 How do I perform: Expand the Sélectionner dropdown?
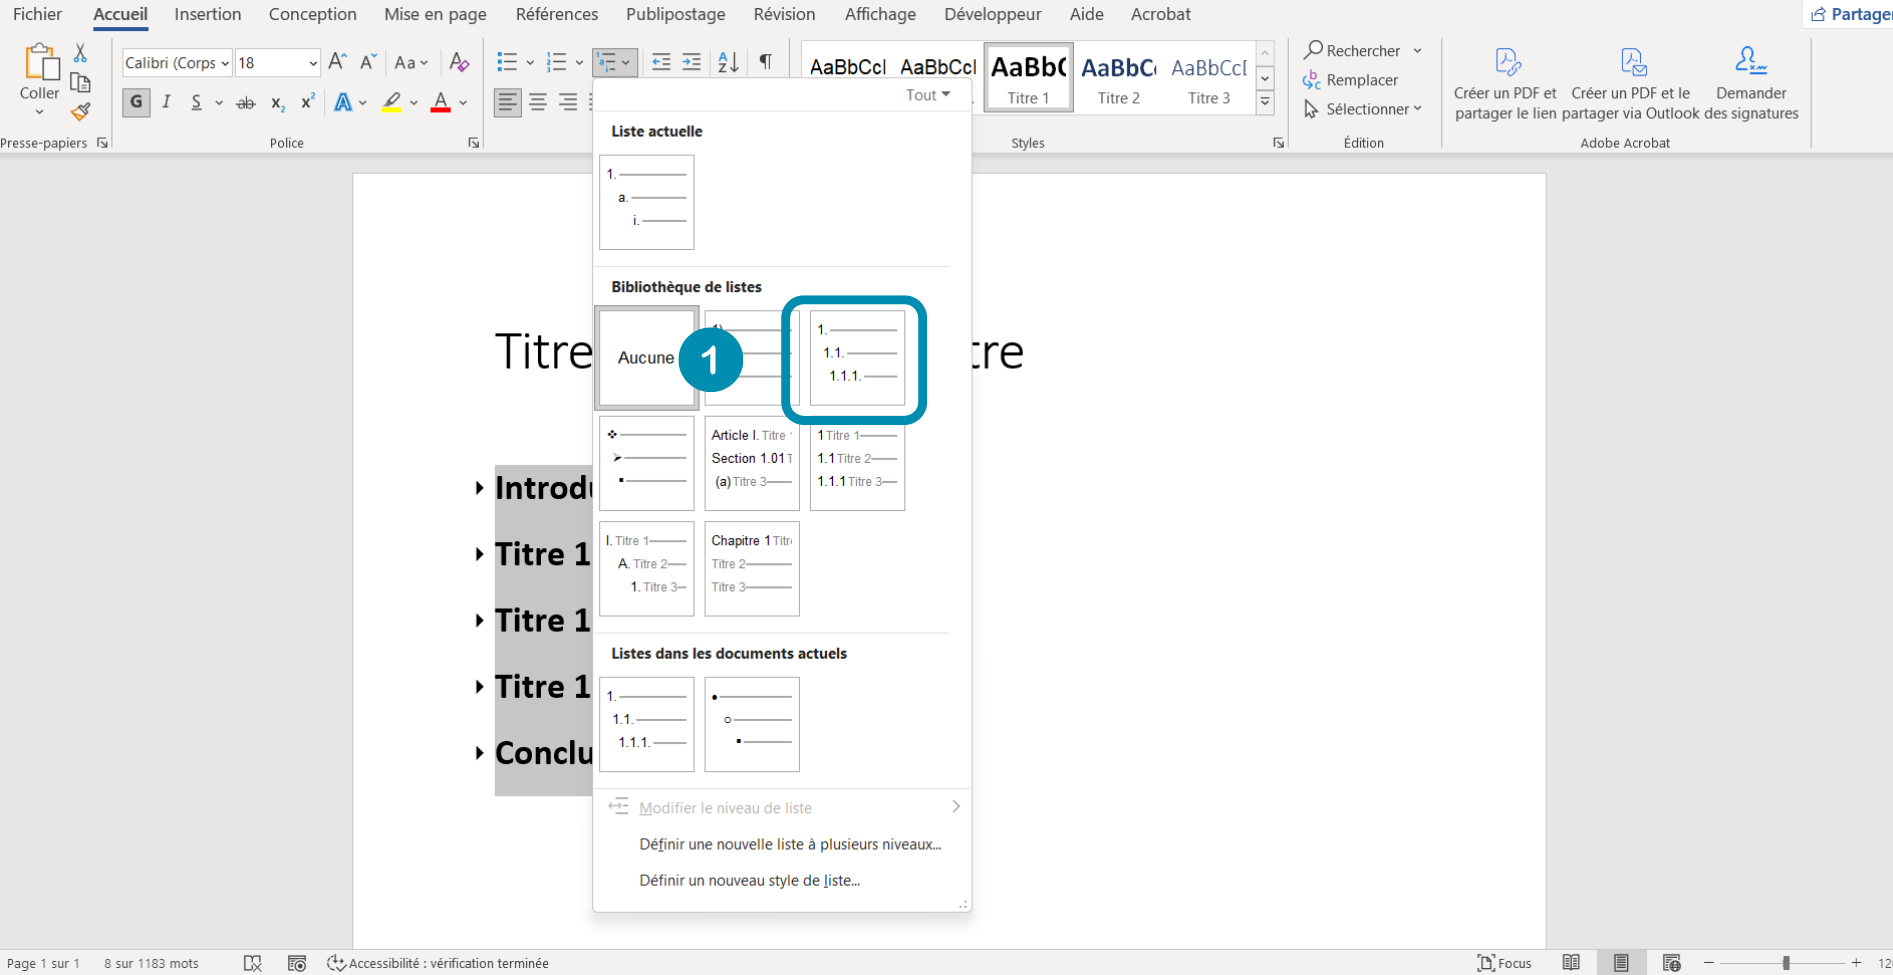[1365, 109]
